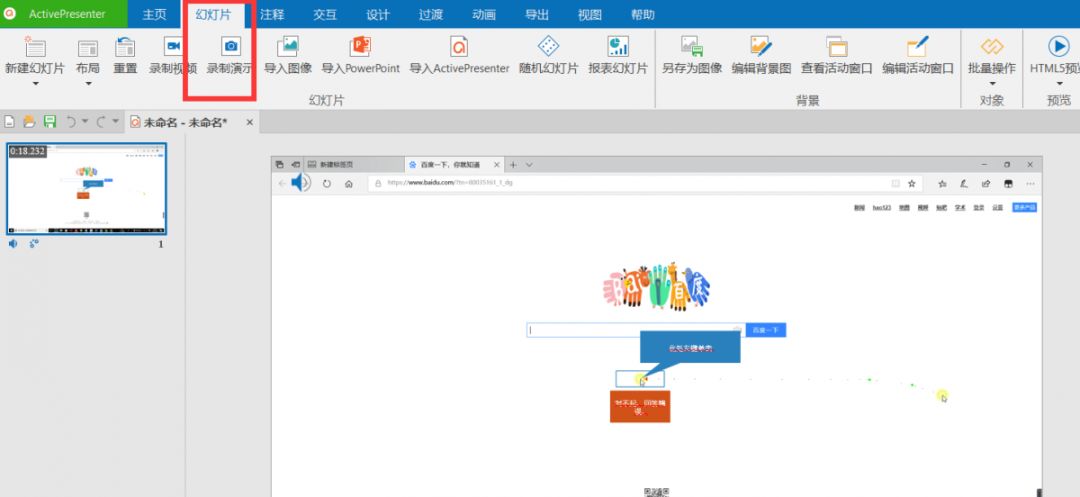Open the 交互 ribbon tab
The height and width of the screenshot is (497, 1080).
click(325, 14)
